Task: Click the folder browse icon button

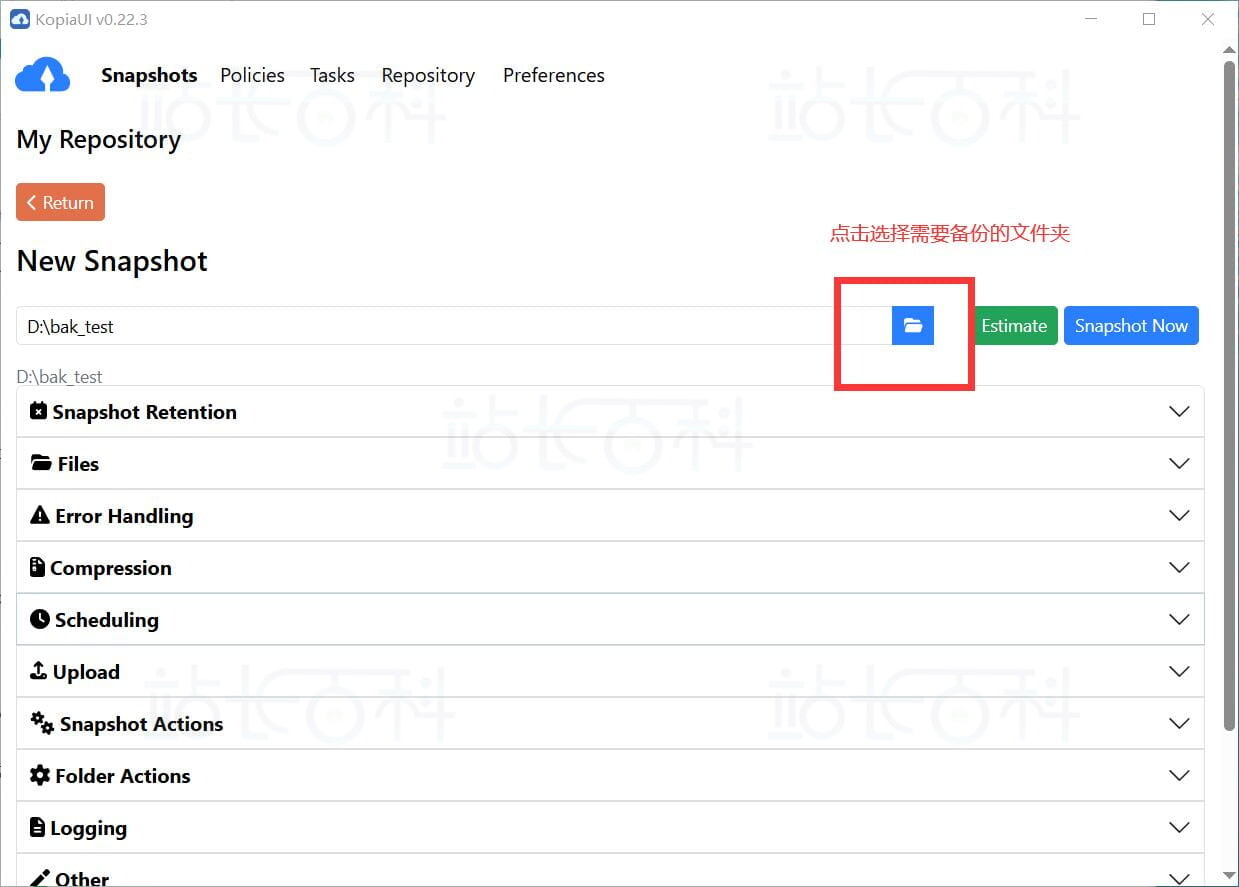Action: click(x=913, y=326)
